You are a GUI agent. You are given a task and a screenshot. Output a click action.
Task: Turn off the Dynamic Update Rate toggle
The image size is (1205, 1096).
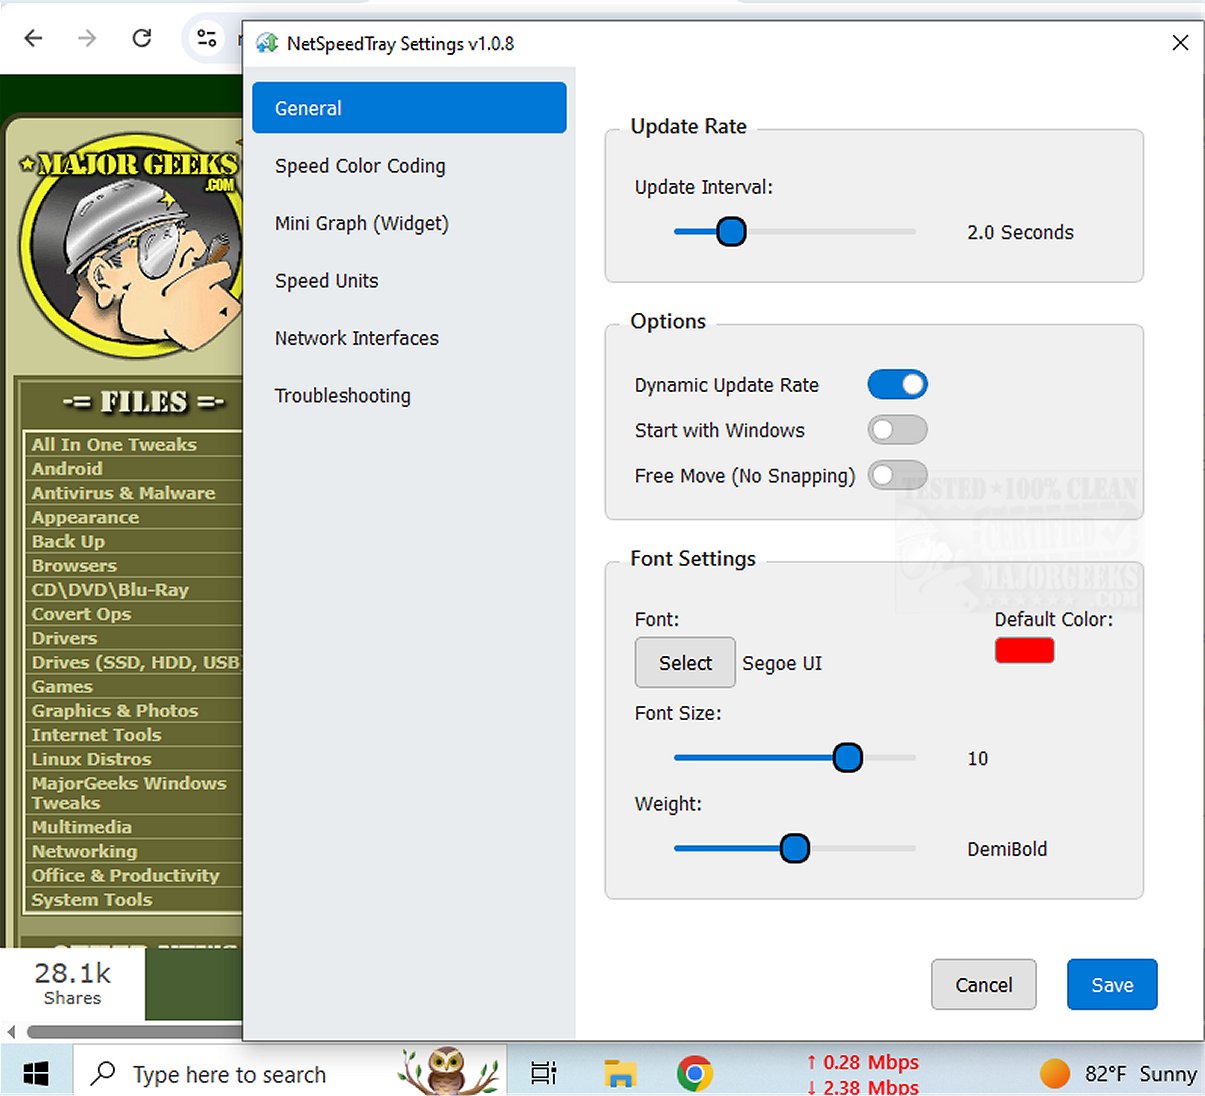pos(897,385)
